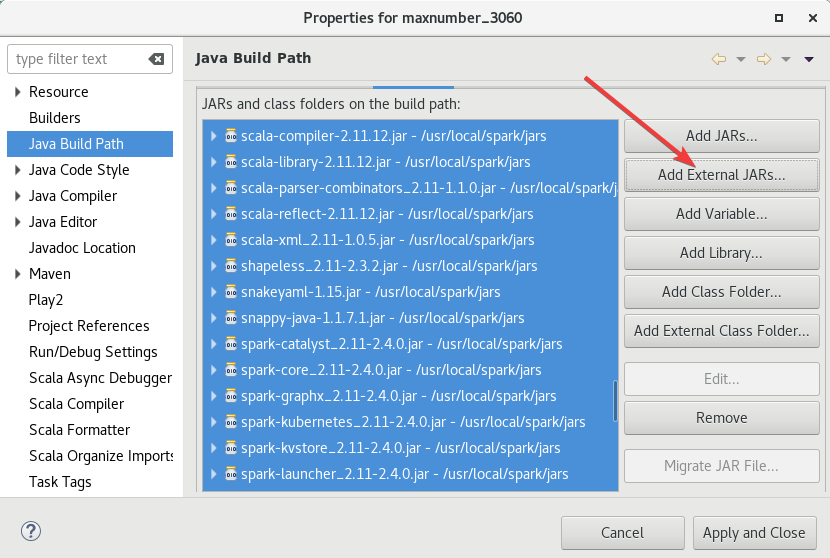
Task: Click Add External Class Folder... button
Action: coord(721,330)
